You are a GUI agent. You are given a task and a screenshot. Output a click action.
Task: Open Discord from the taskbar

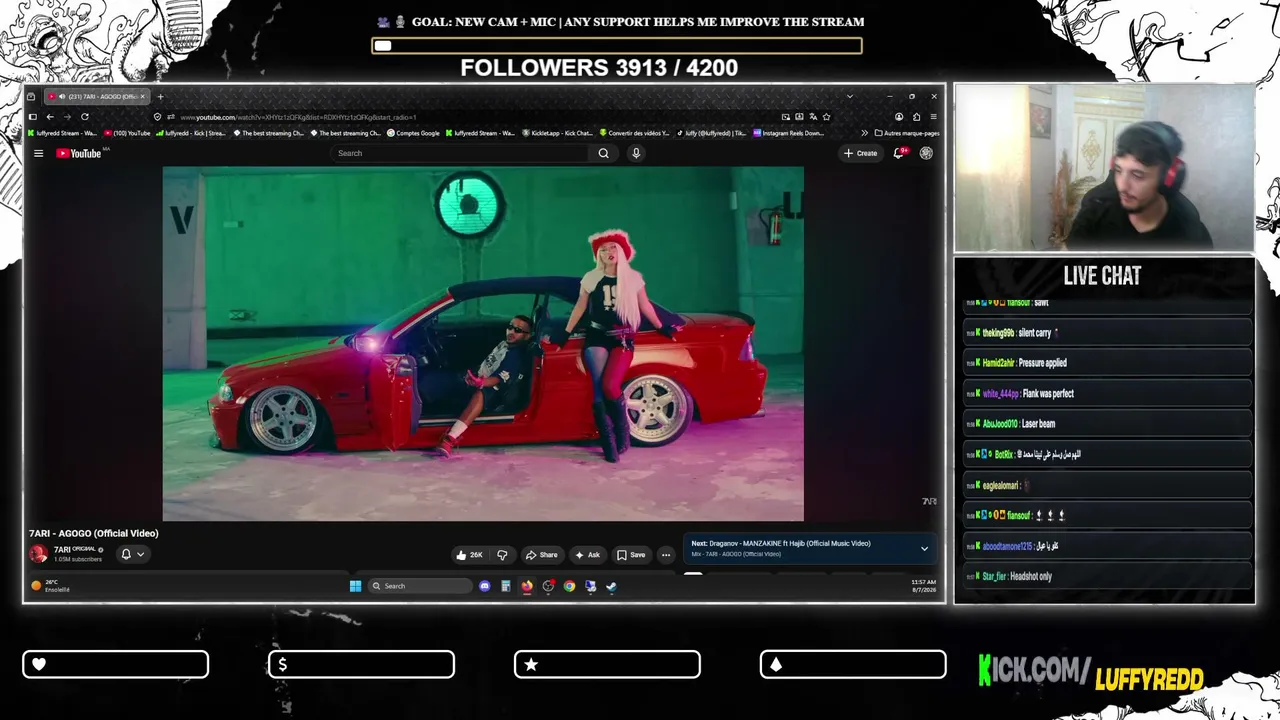tap(485, 586)
